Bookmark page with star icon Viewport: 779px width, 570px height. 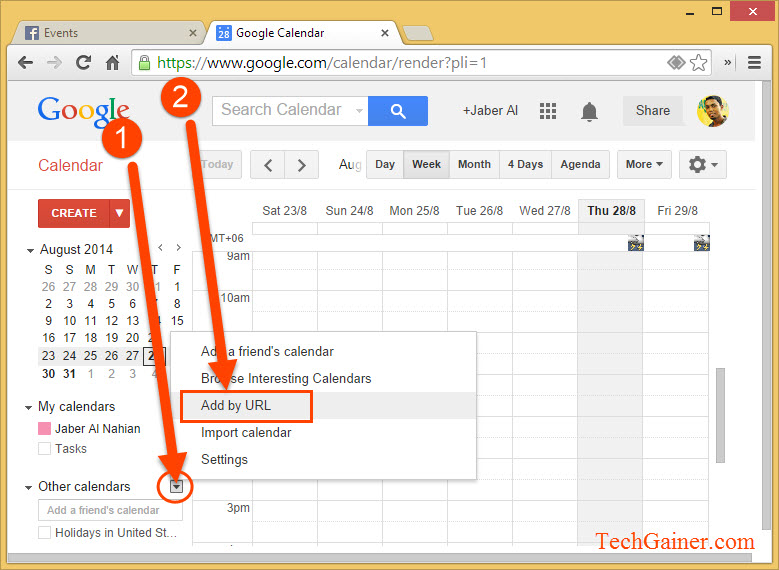pos(698,62)
